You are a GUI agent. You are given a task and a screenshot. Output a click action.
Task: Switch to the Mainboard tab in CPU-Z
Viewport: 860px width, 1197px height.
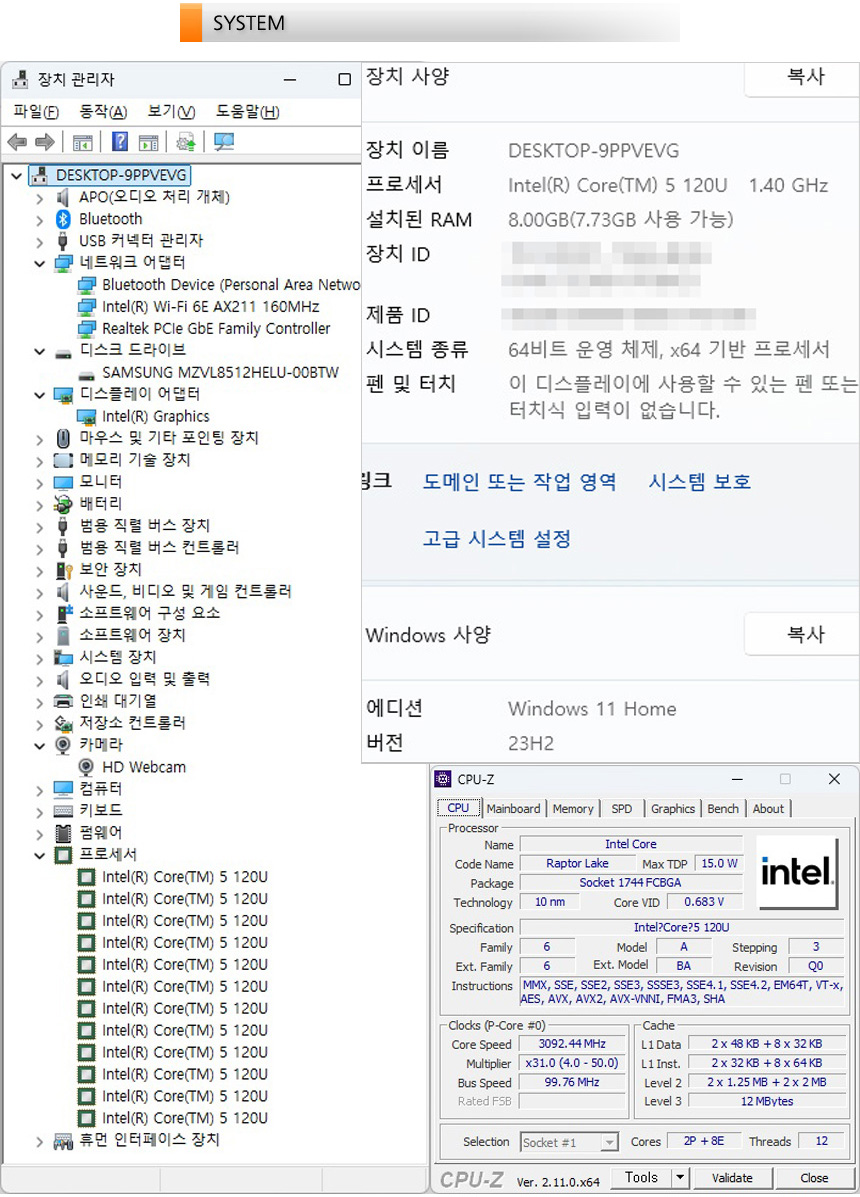point(513,808)
